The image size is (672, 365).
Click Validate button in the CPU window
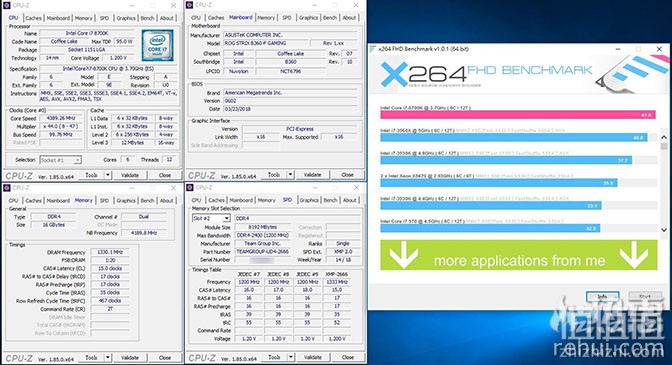pyautogui.click(x=130, y=175)
